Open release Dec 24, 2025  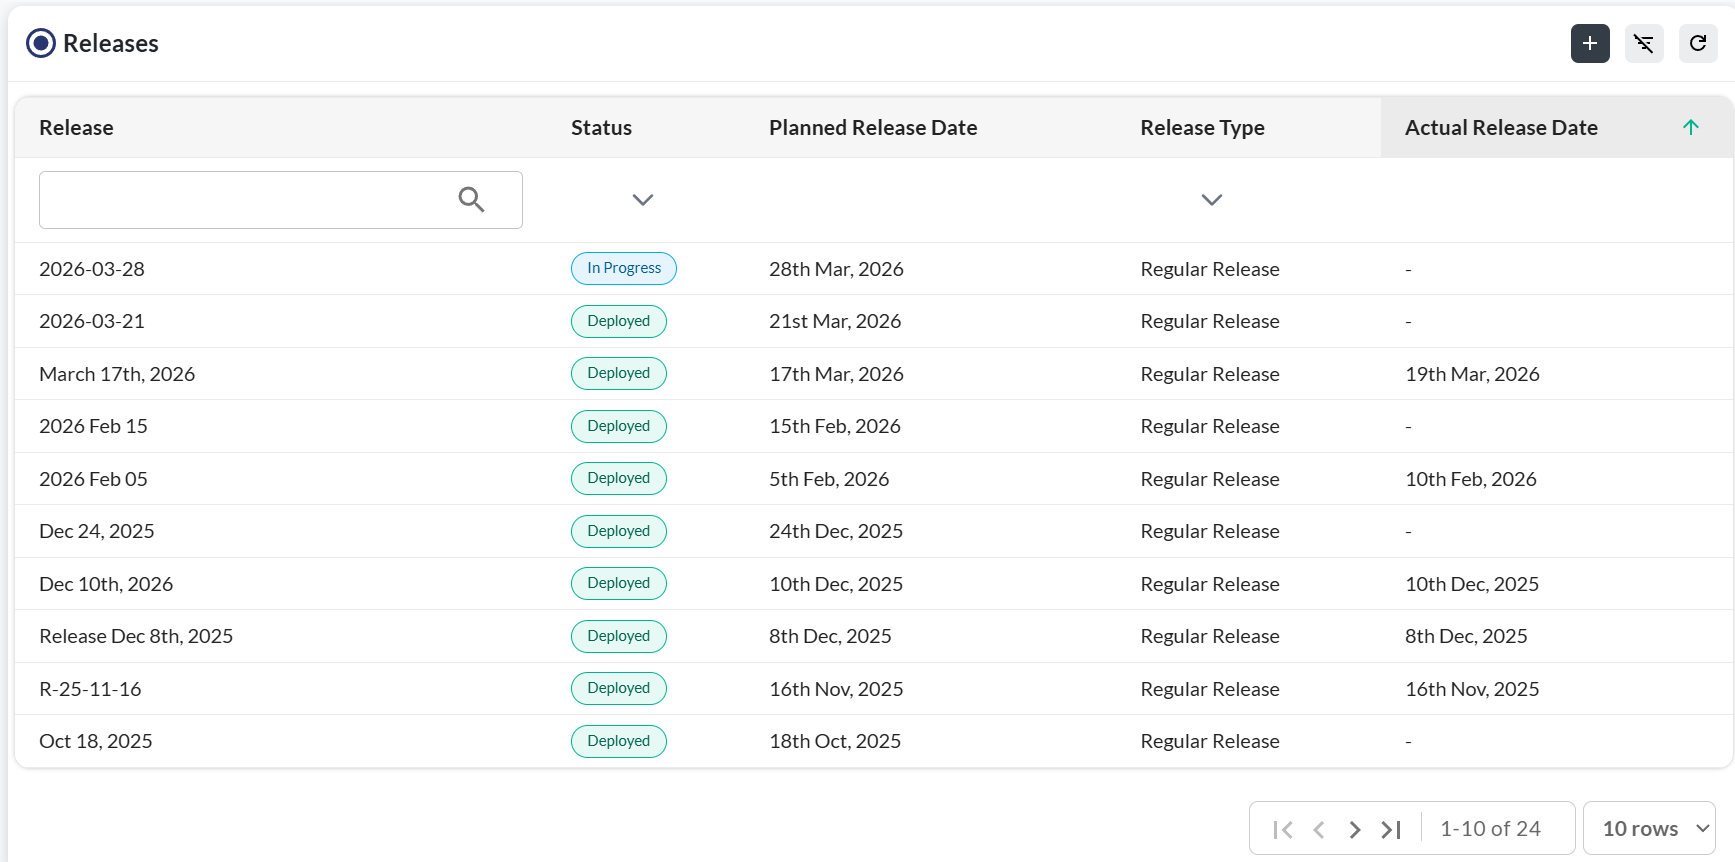pyautogui.click(x=97, y=531)
